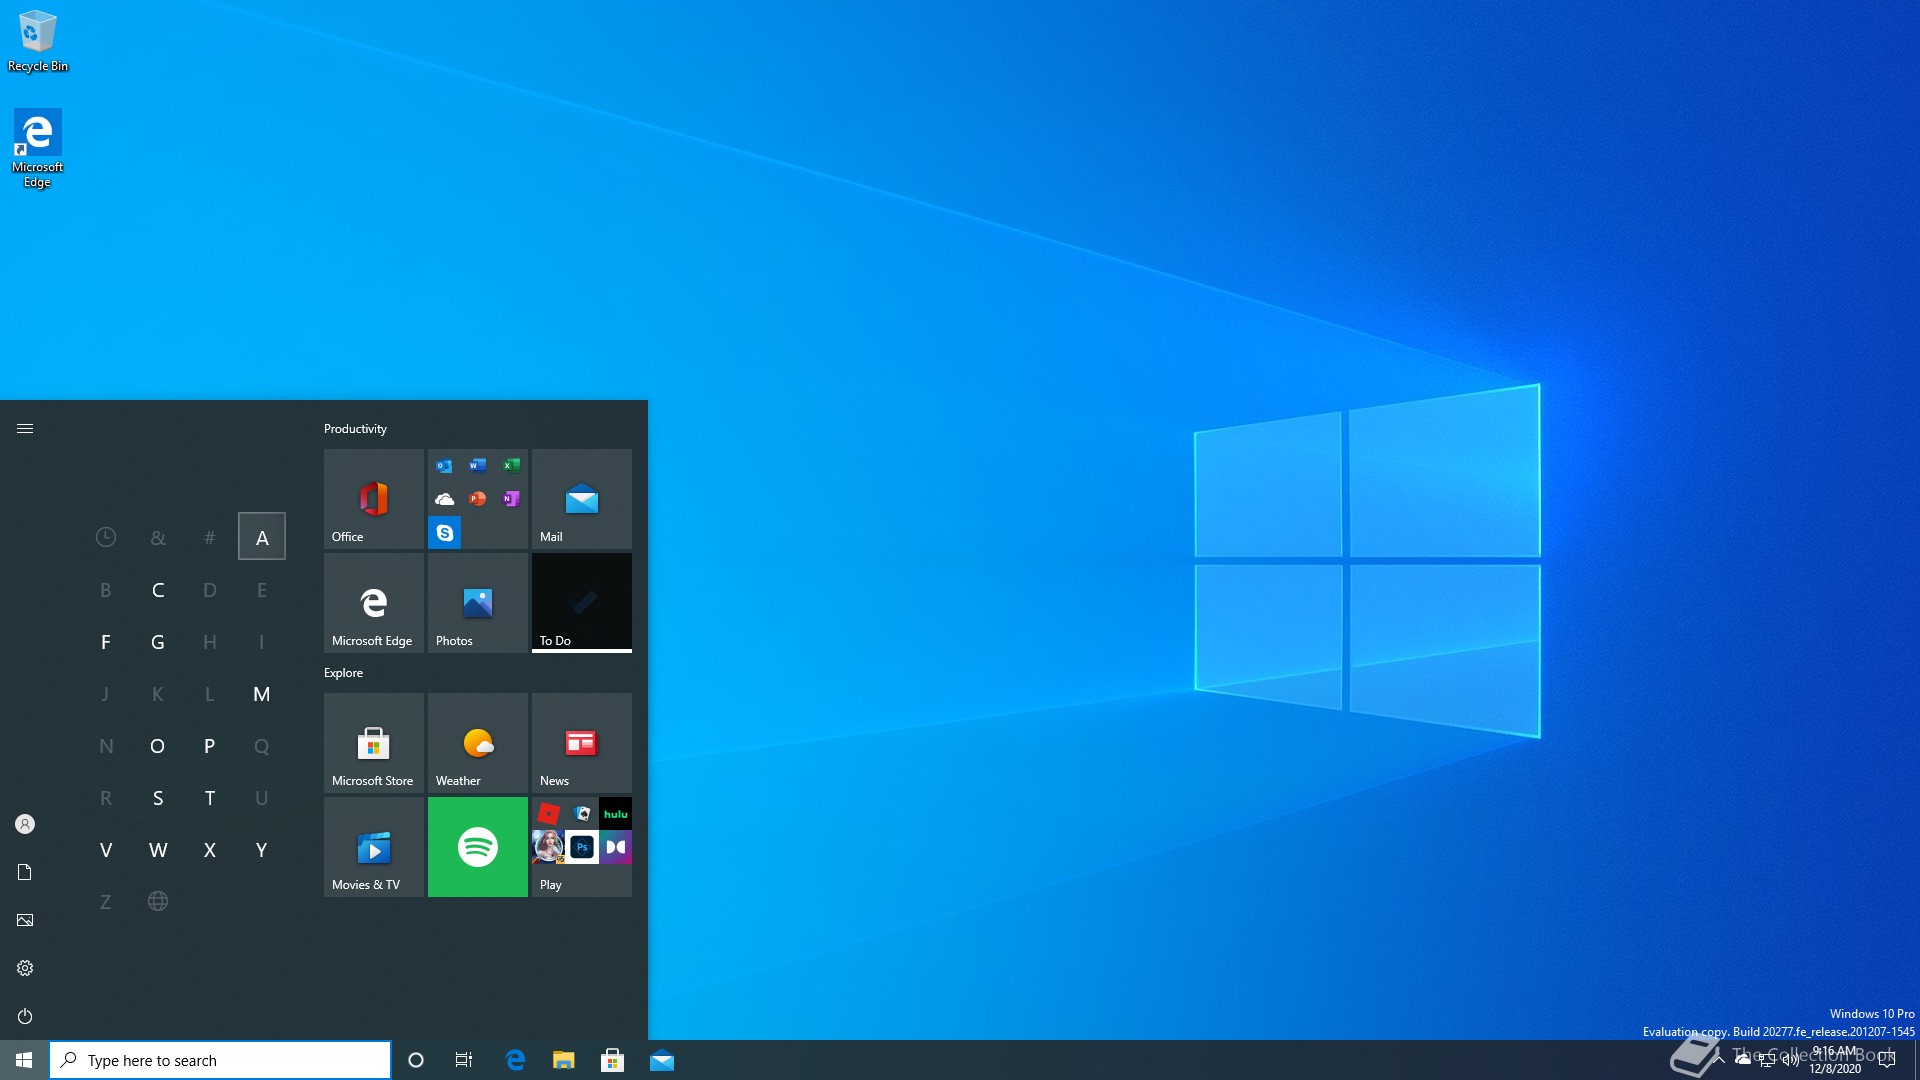This screenshot has width=1920, height=1080.
Task: Open Microsoft Store tile in Explore group
Action: (374, 743)
